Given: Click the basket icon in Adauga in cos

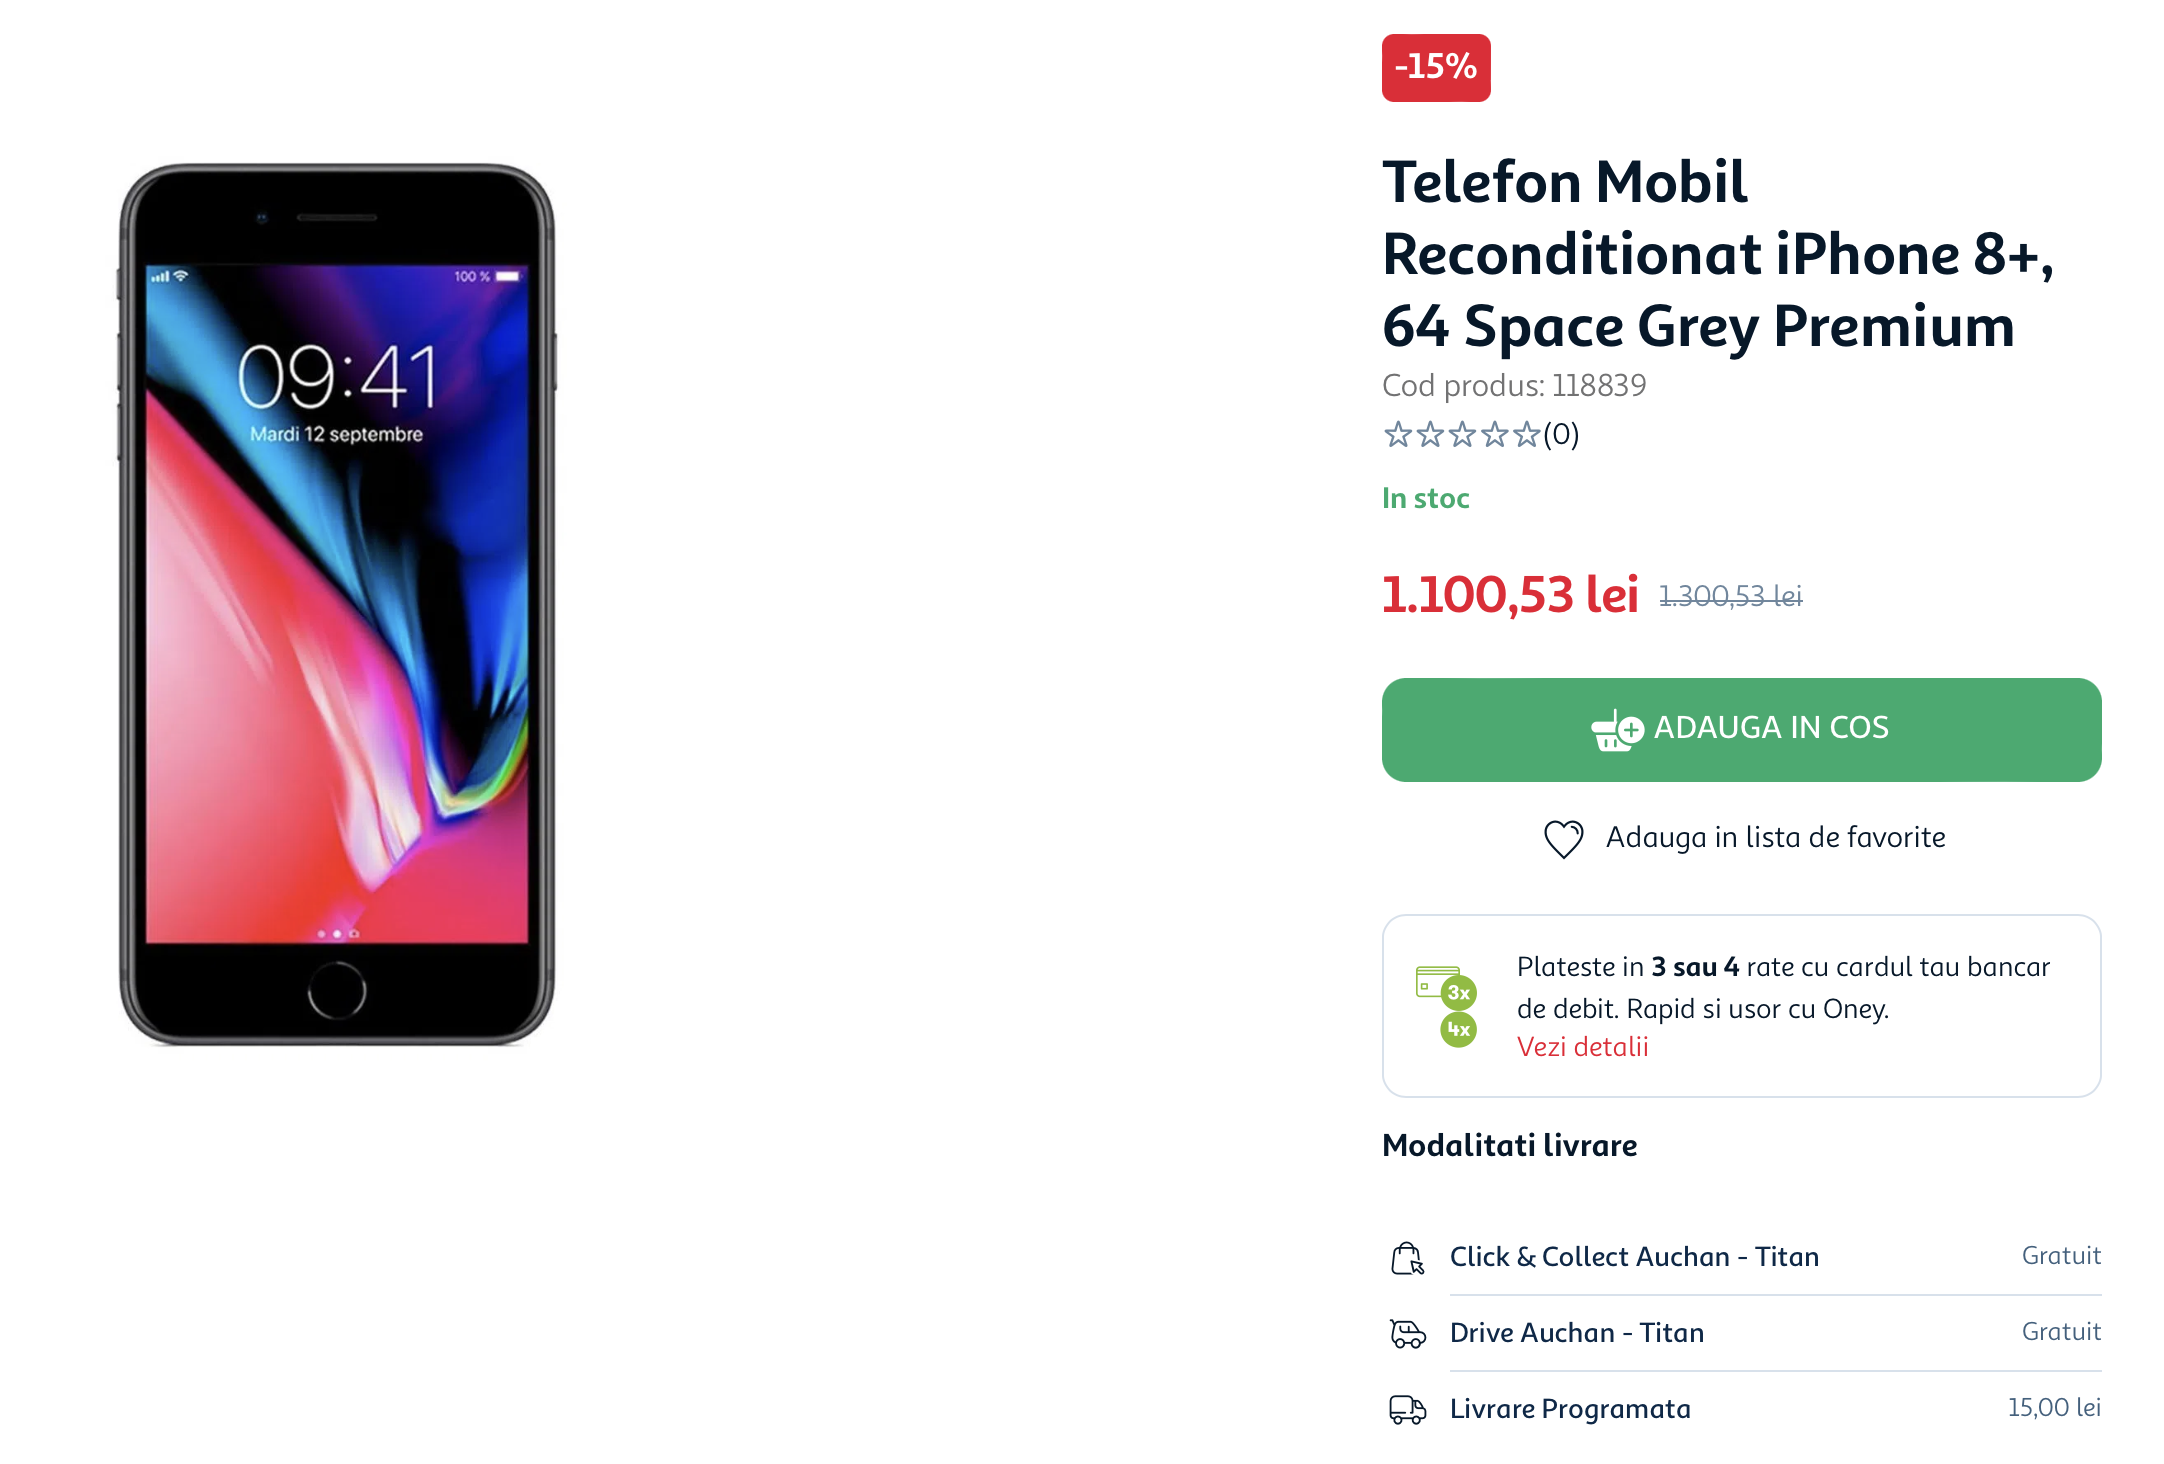Looking at the screenshot, I should (x=1617, y=729).
